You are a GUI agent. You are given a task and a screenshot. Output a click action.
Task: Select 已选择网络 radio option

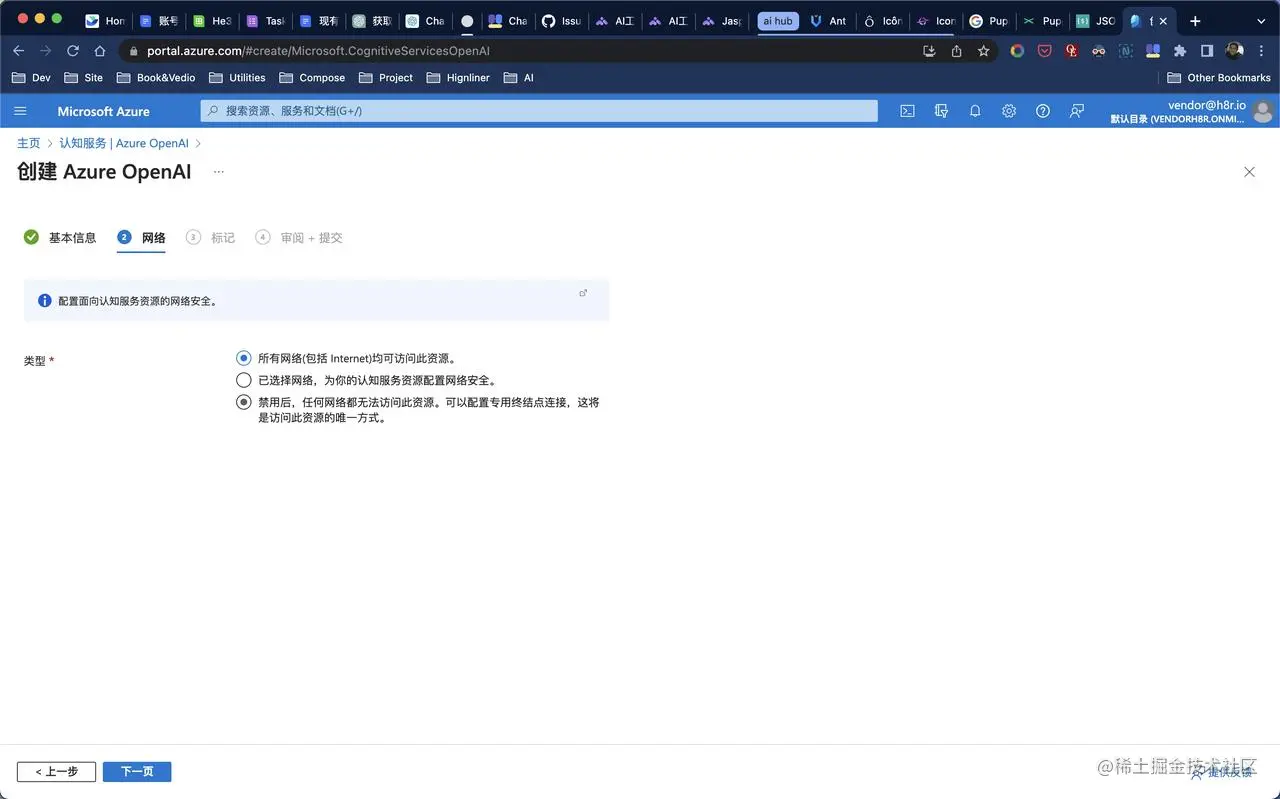(244, 380)
